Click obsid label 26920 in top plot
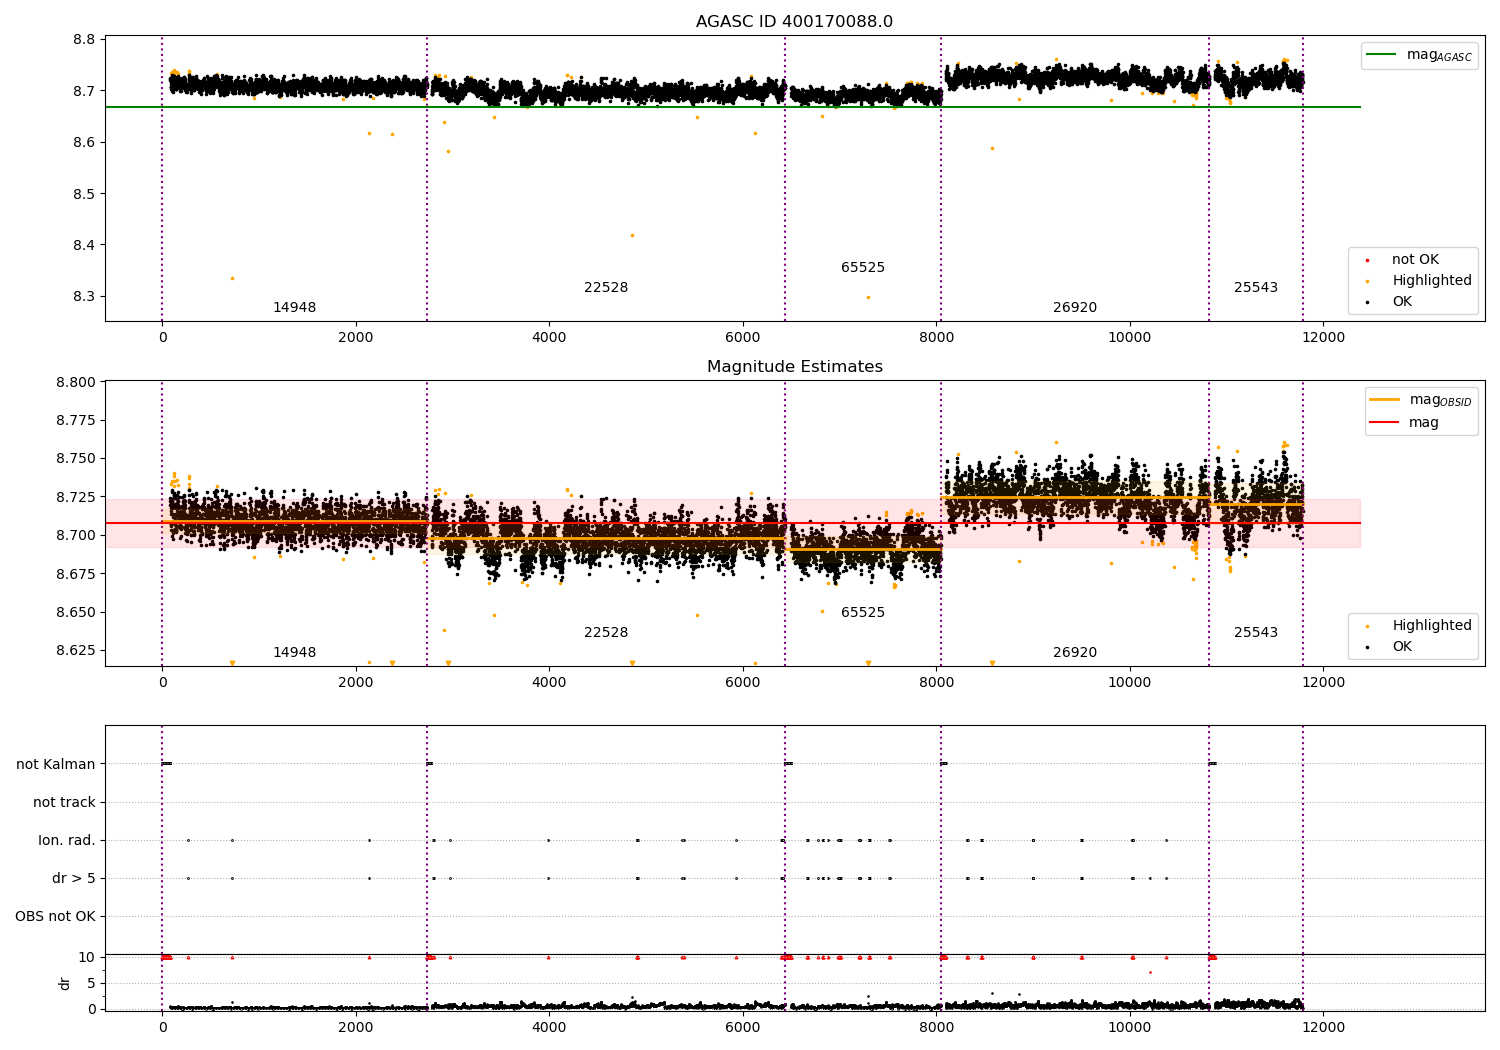1500x1050 pixels. click(x=1075, y=308)
